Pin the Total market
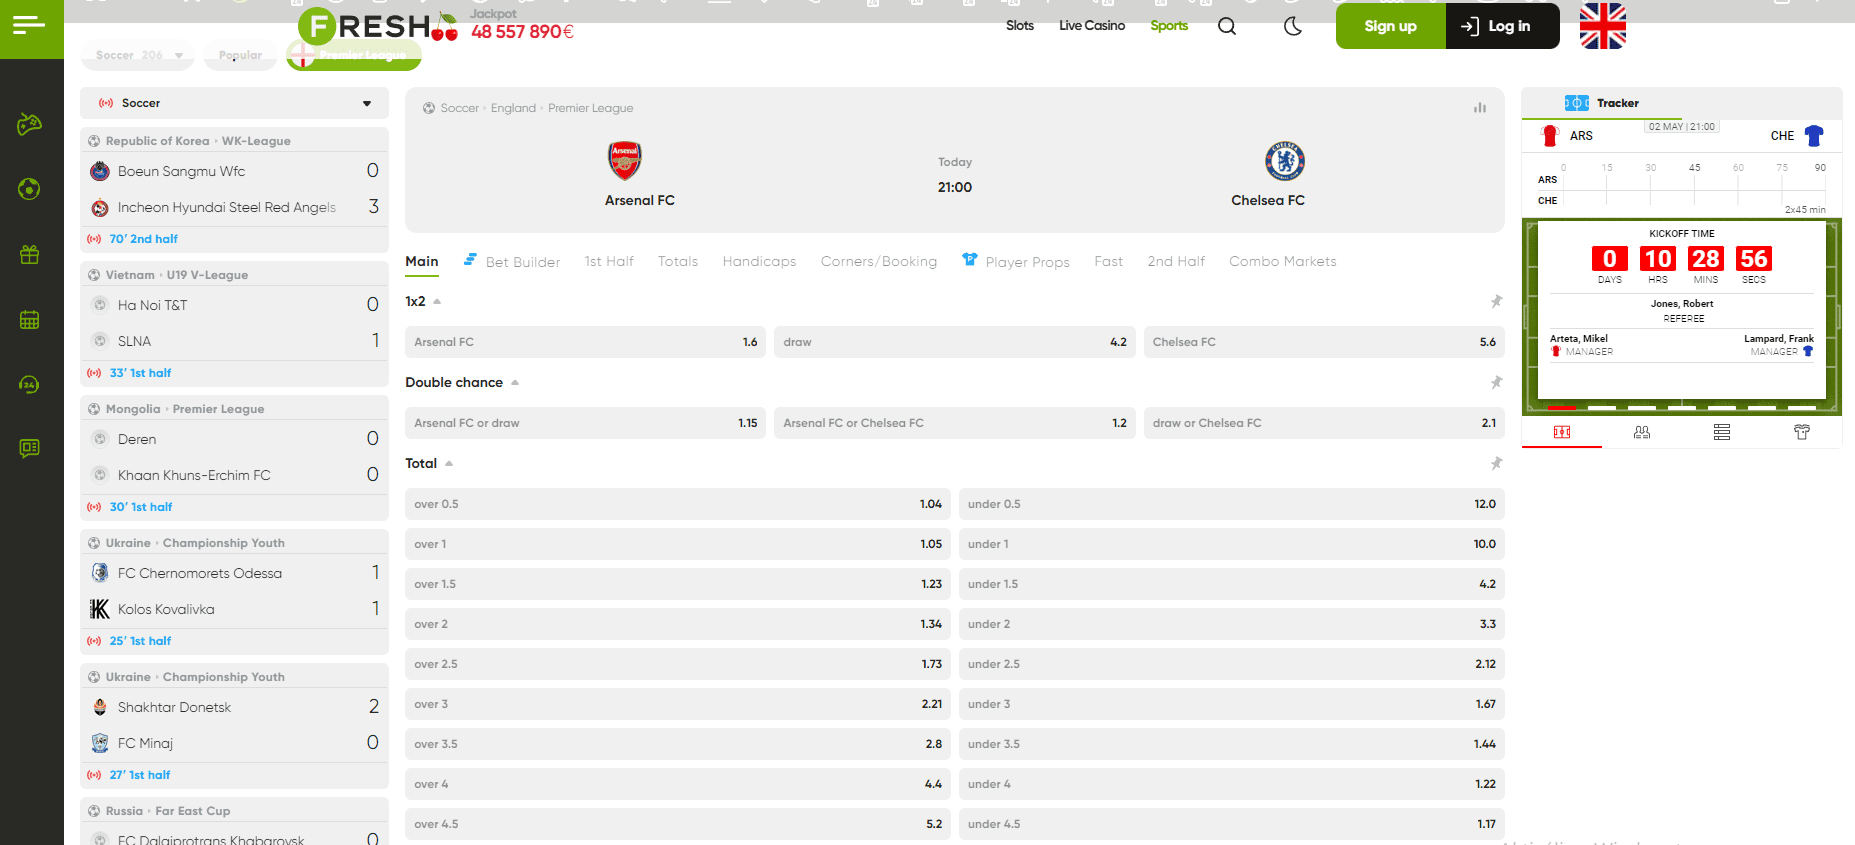 pyautogui.click(x=1497, y=463)
